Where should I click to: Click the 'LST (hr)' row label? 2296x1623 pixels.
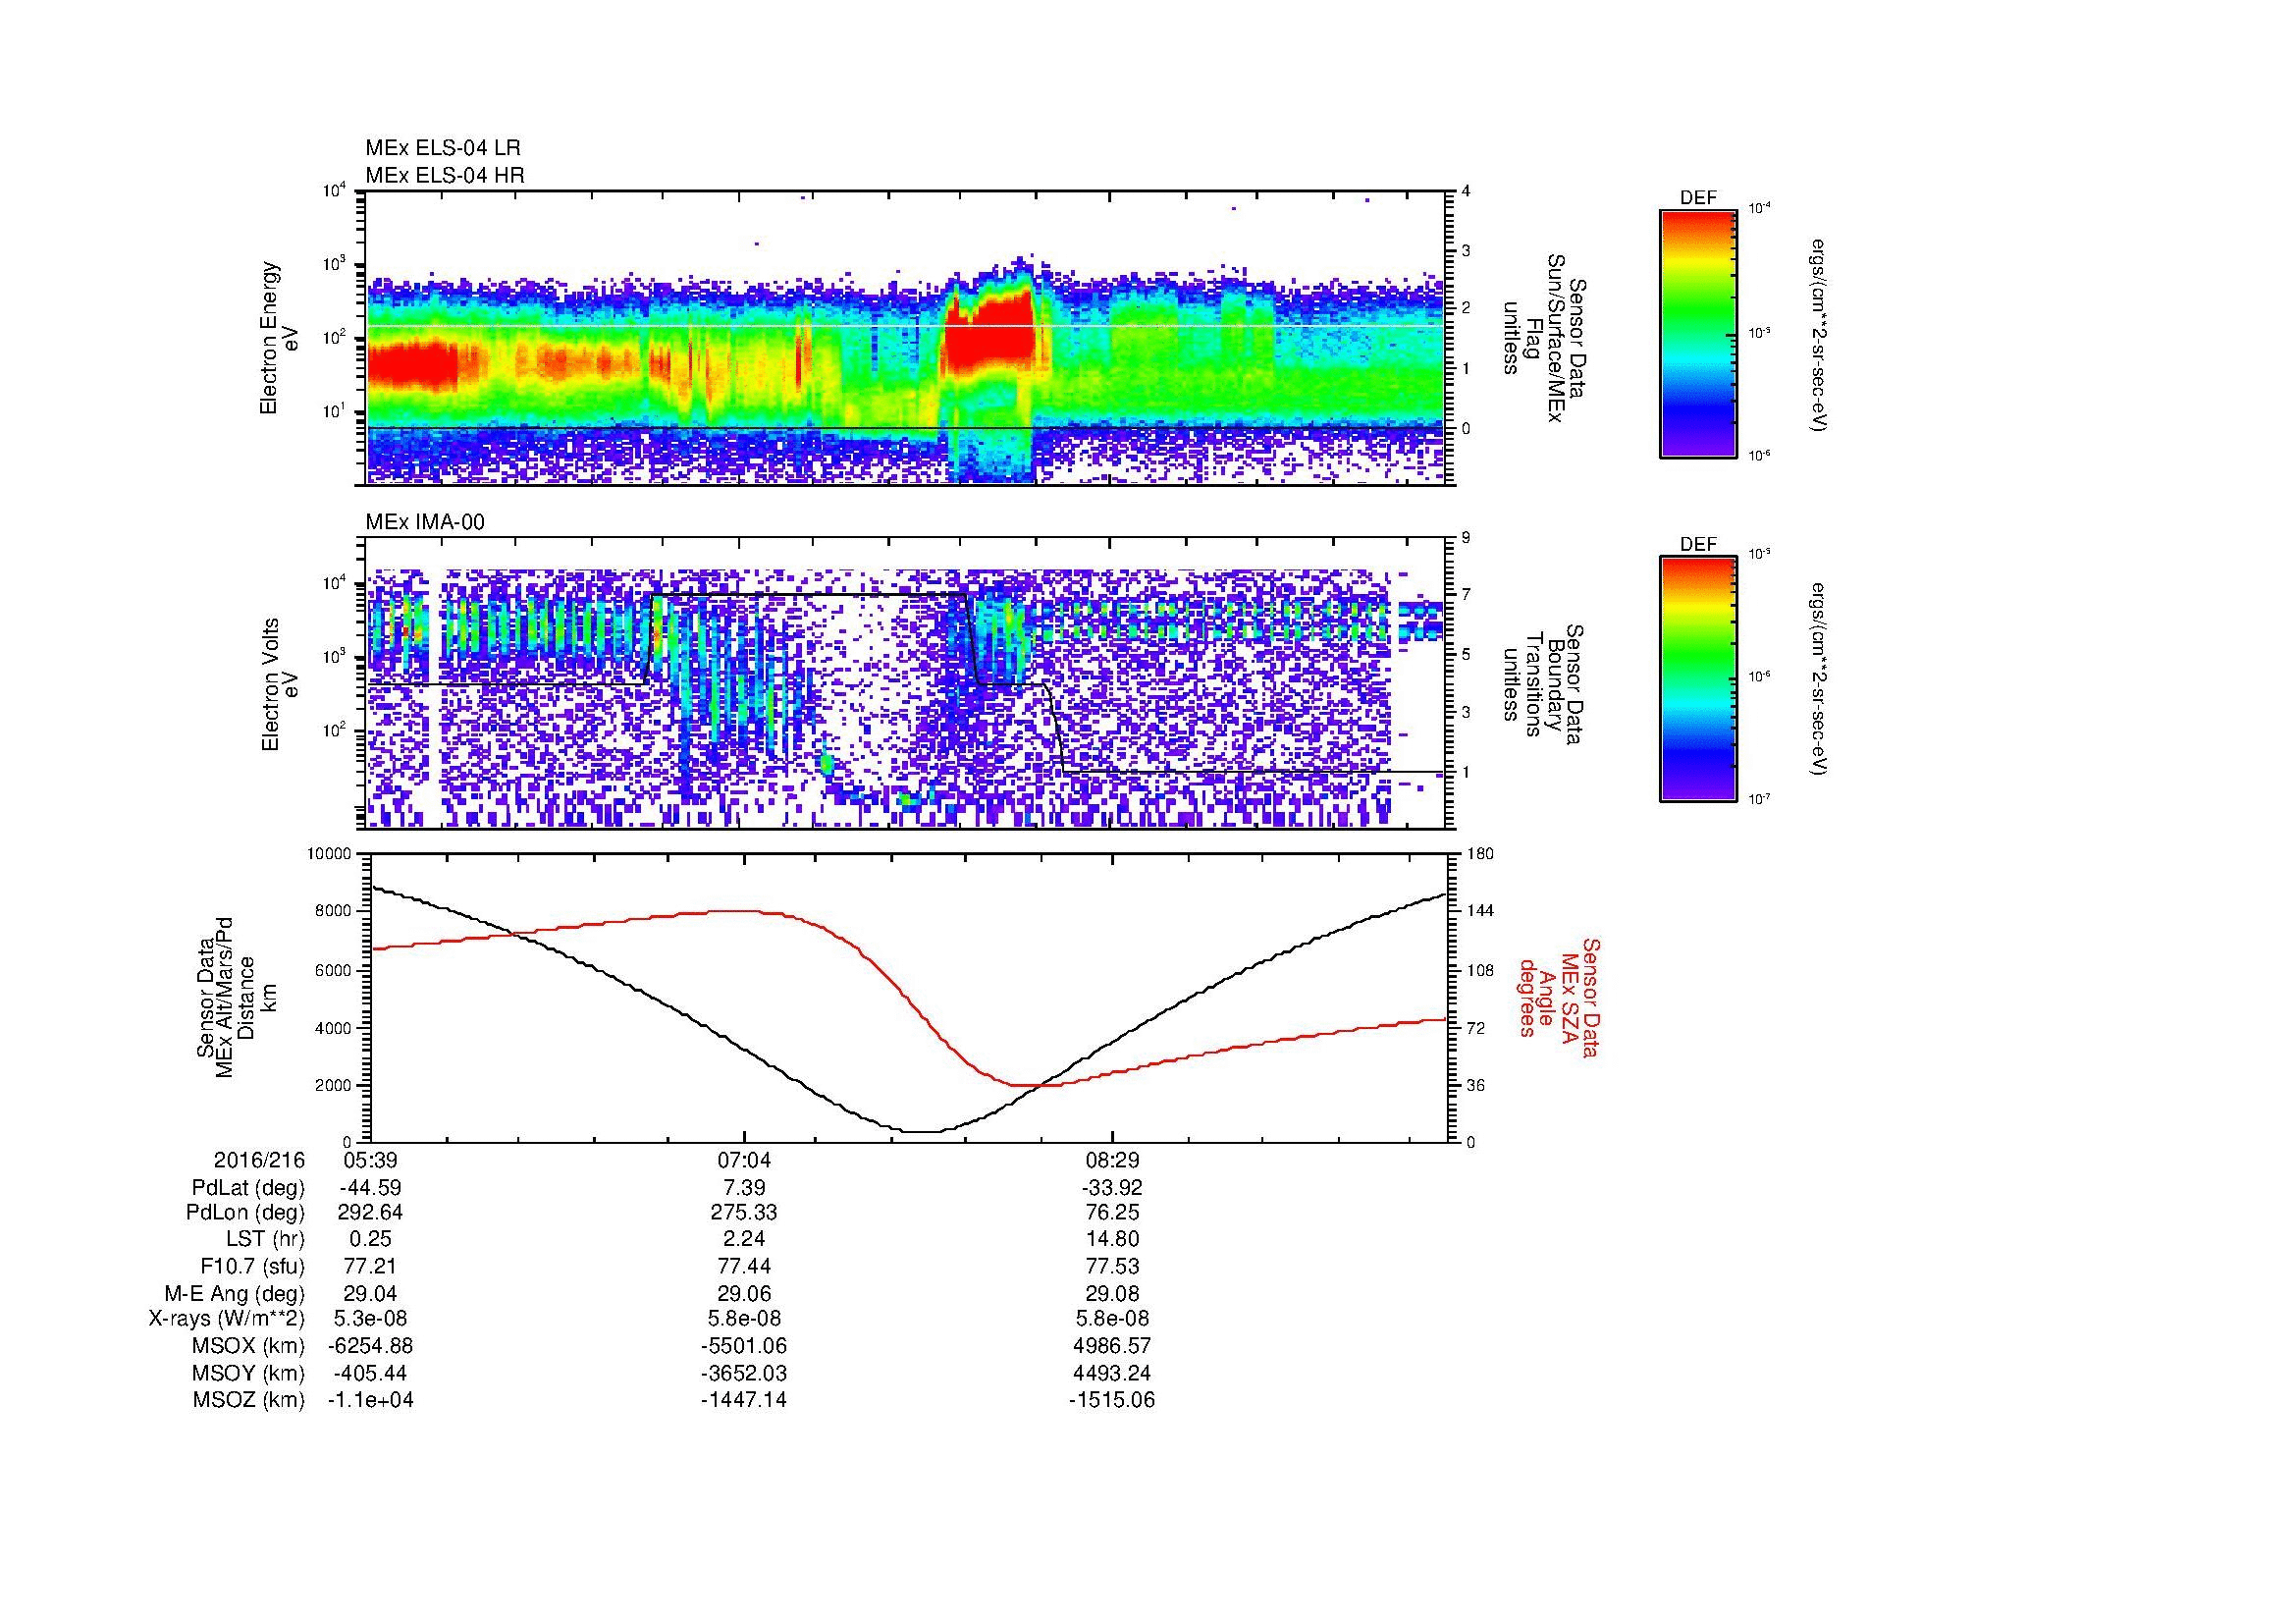click(x=265, y=1239)
